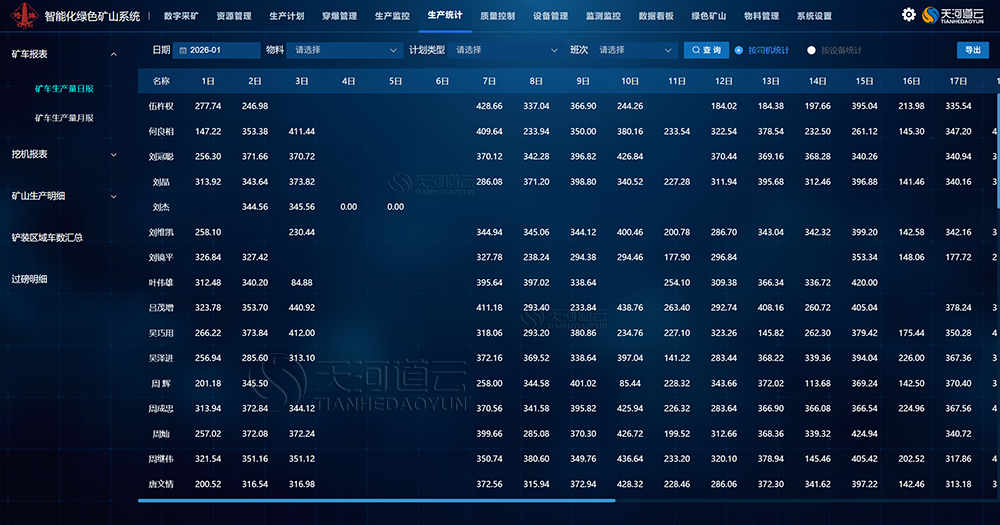This screenshot has width=1000, height=525.
Task: Click the calendar icon in the date field
Action: point(183,50)
